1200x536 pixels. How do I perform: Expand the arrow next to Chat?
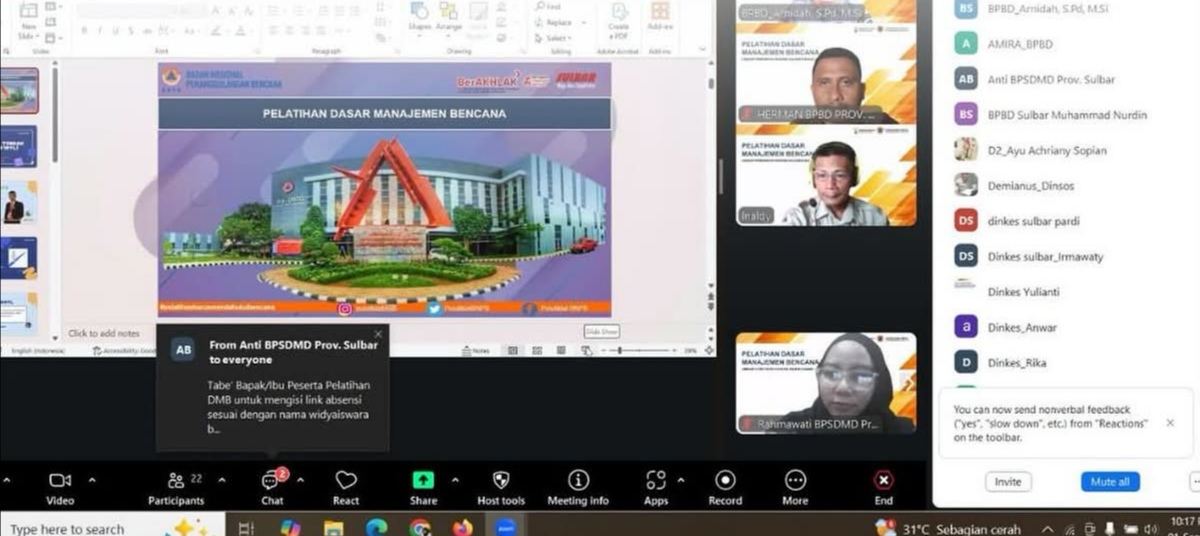[x=301, y=480]
